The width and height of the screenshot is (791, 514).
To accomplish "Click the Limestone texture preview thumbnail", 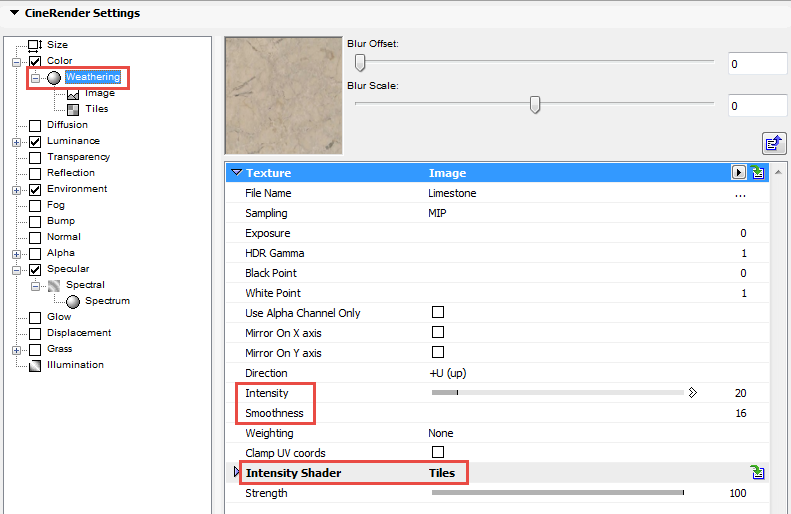I will click(x=284, y=95).
